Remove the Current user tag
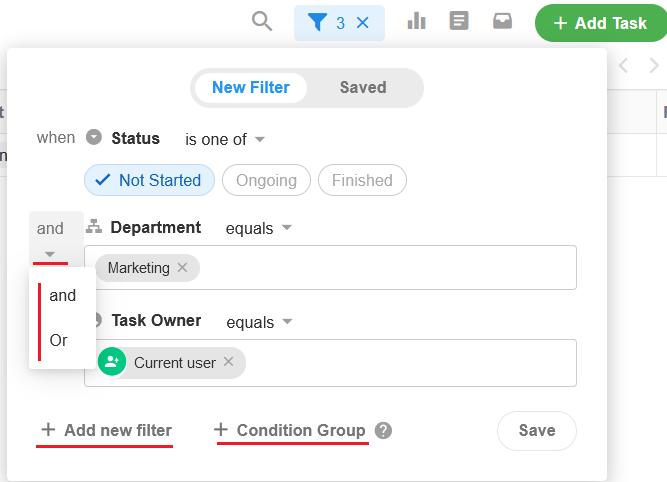 (228, 362)
